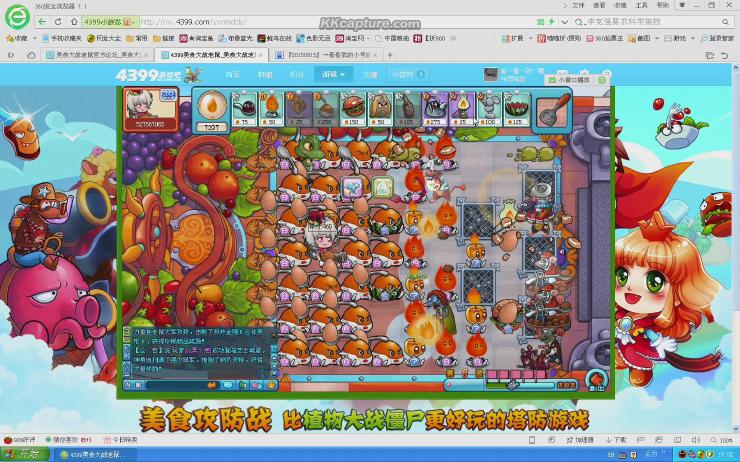Screen dimensions: 740x462
Task: Open the 截图 screenshot tool
Action: tap(645, 38)
